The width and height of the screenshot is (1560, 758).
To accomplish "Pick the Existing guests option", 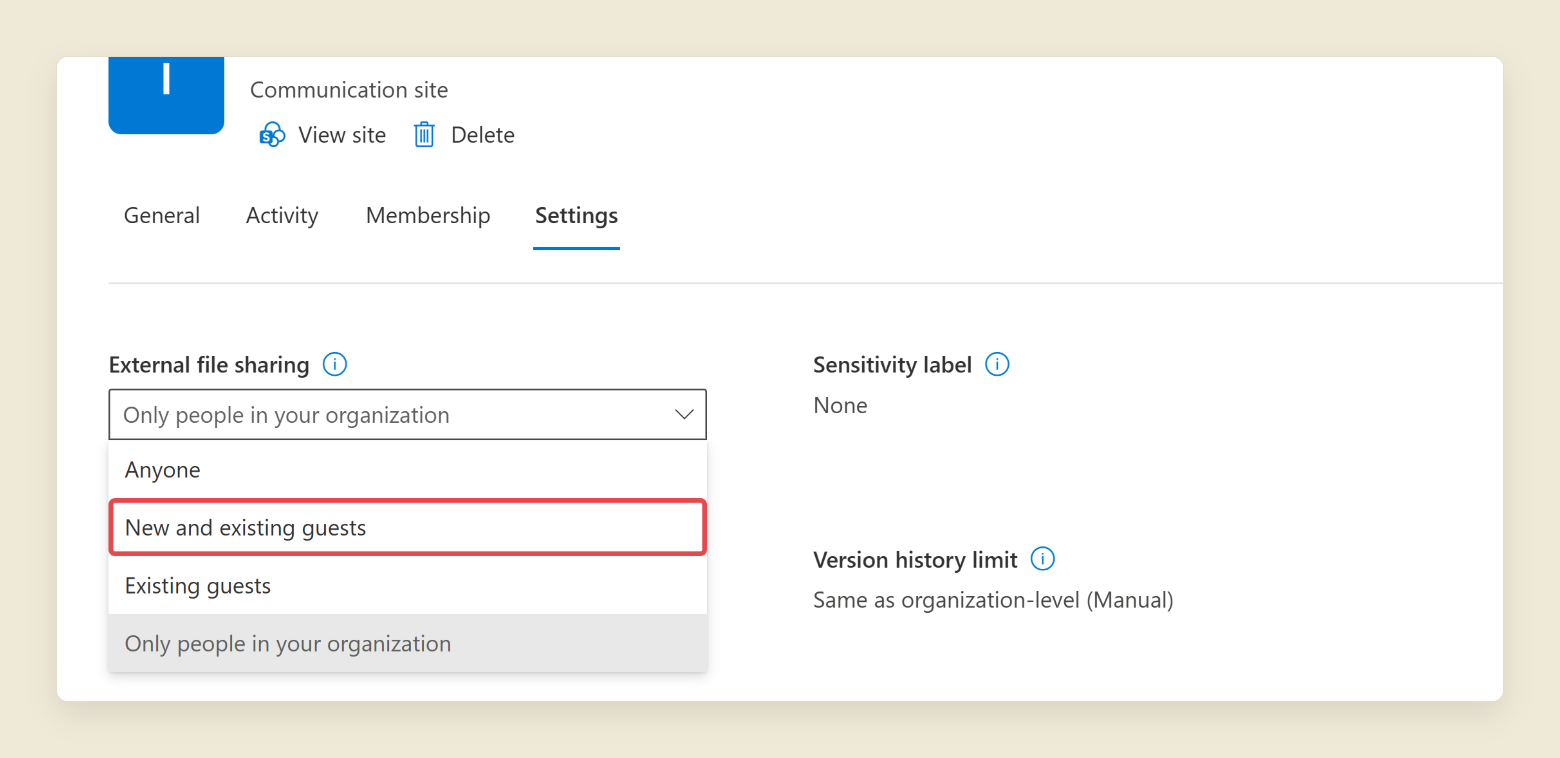I will point(407,585).
